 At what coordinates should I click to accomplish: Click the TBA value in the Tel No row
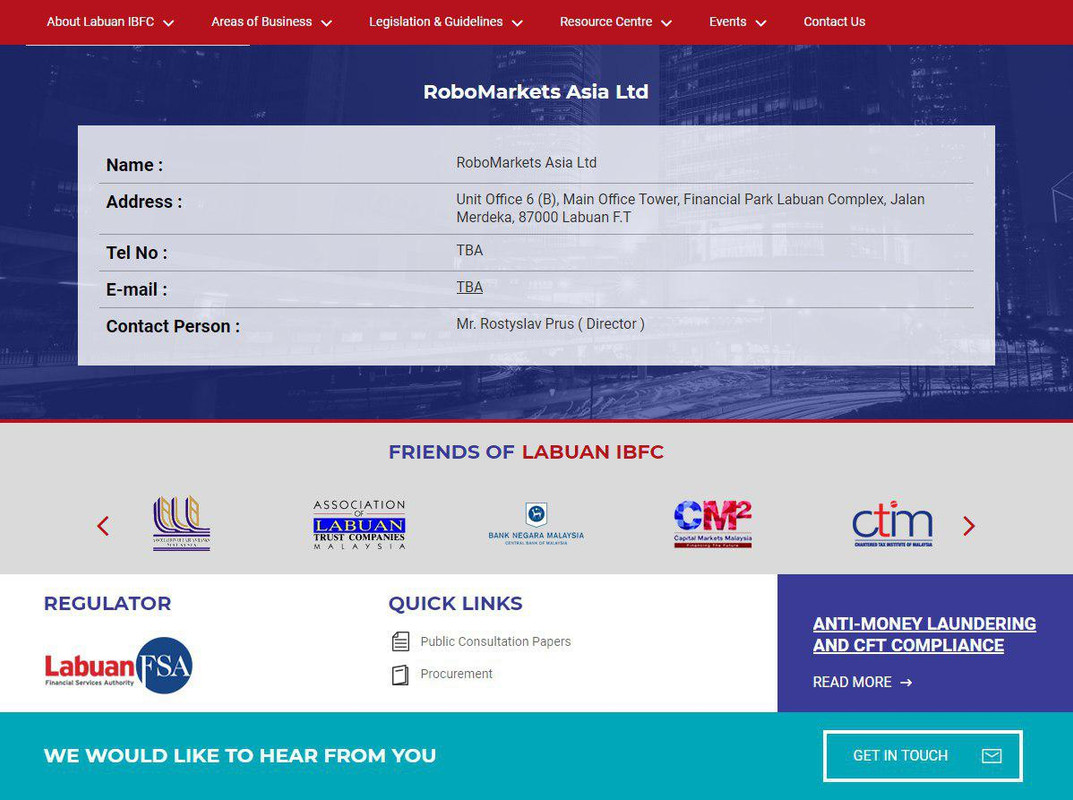pyautogui.click(x=469, y=250)
